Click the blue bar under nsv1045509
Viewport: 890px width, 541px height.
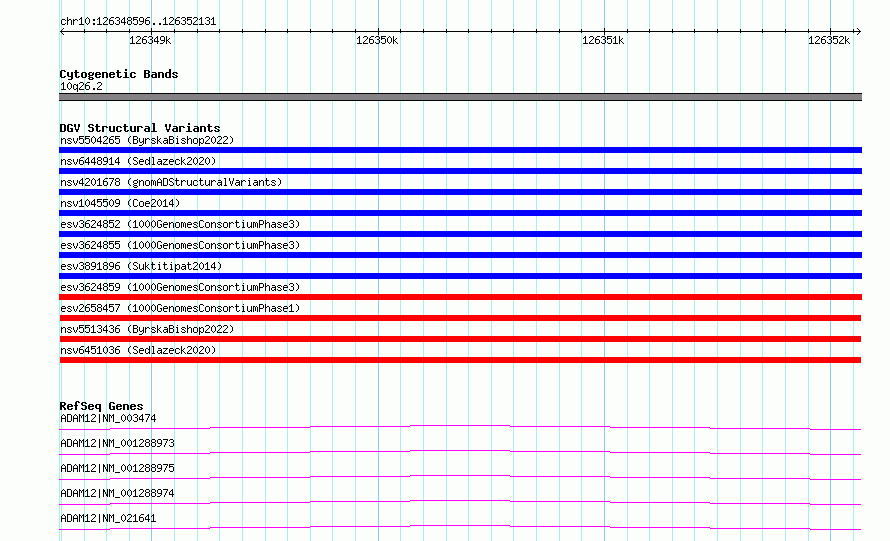pos(460,213)
